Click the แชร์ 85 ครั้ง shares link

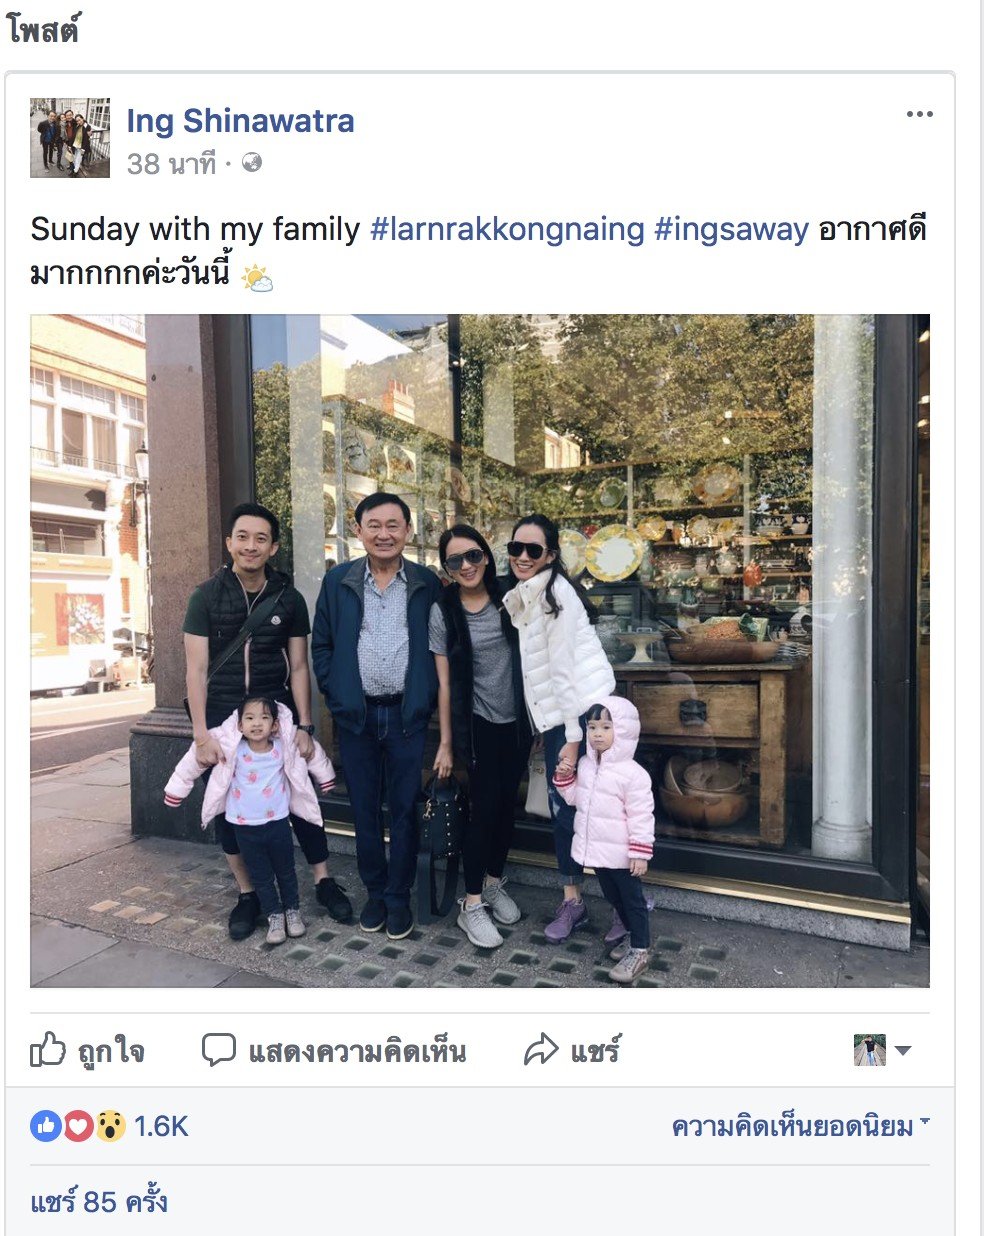coord(99,1201)
